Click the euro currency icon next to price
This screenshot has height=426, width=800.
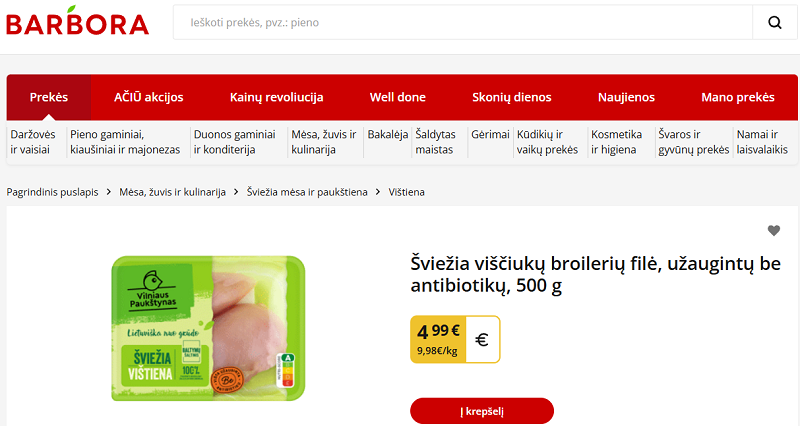coord(482,339)
